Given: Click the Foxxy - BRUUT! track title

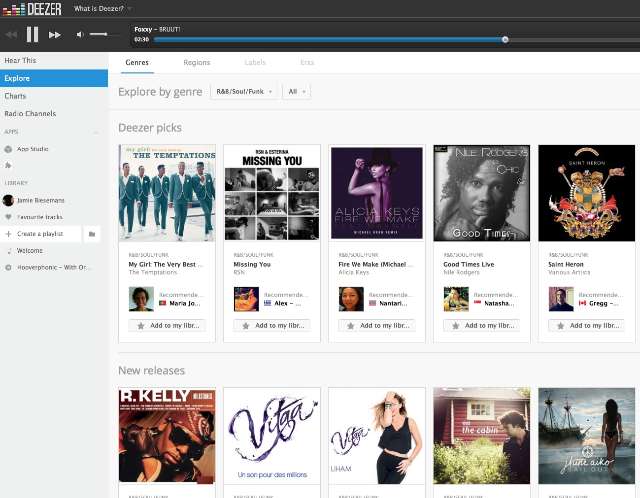Looking at the screenshot, I should tap(157, 29).
